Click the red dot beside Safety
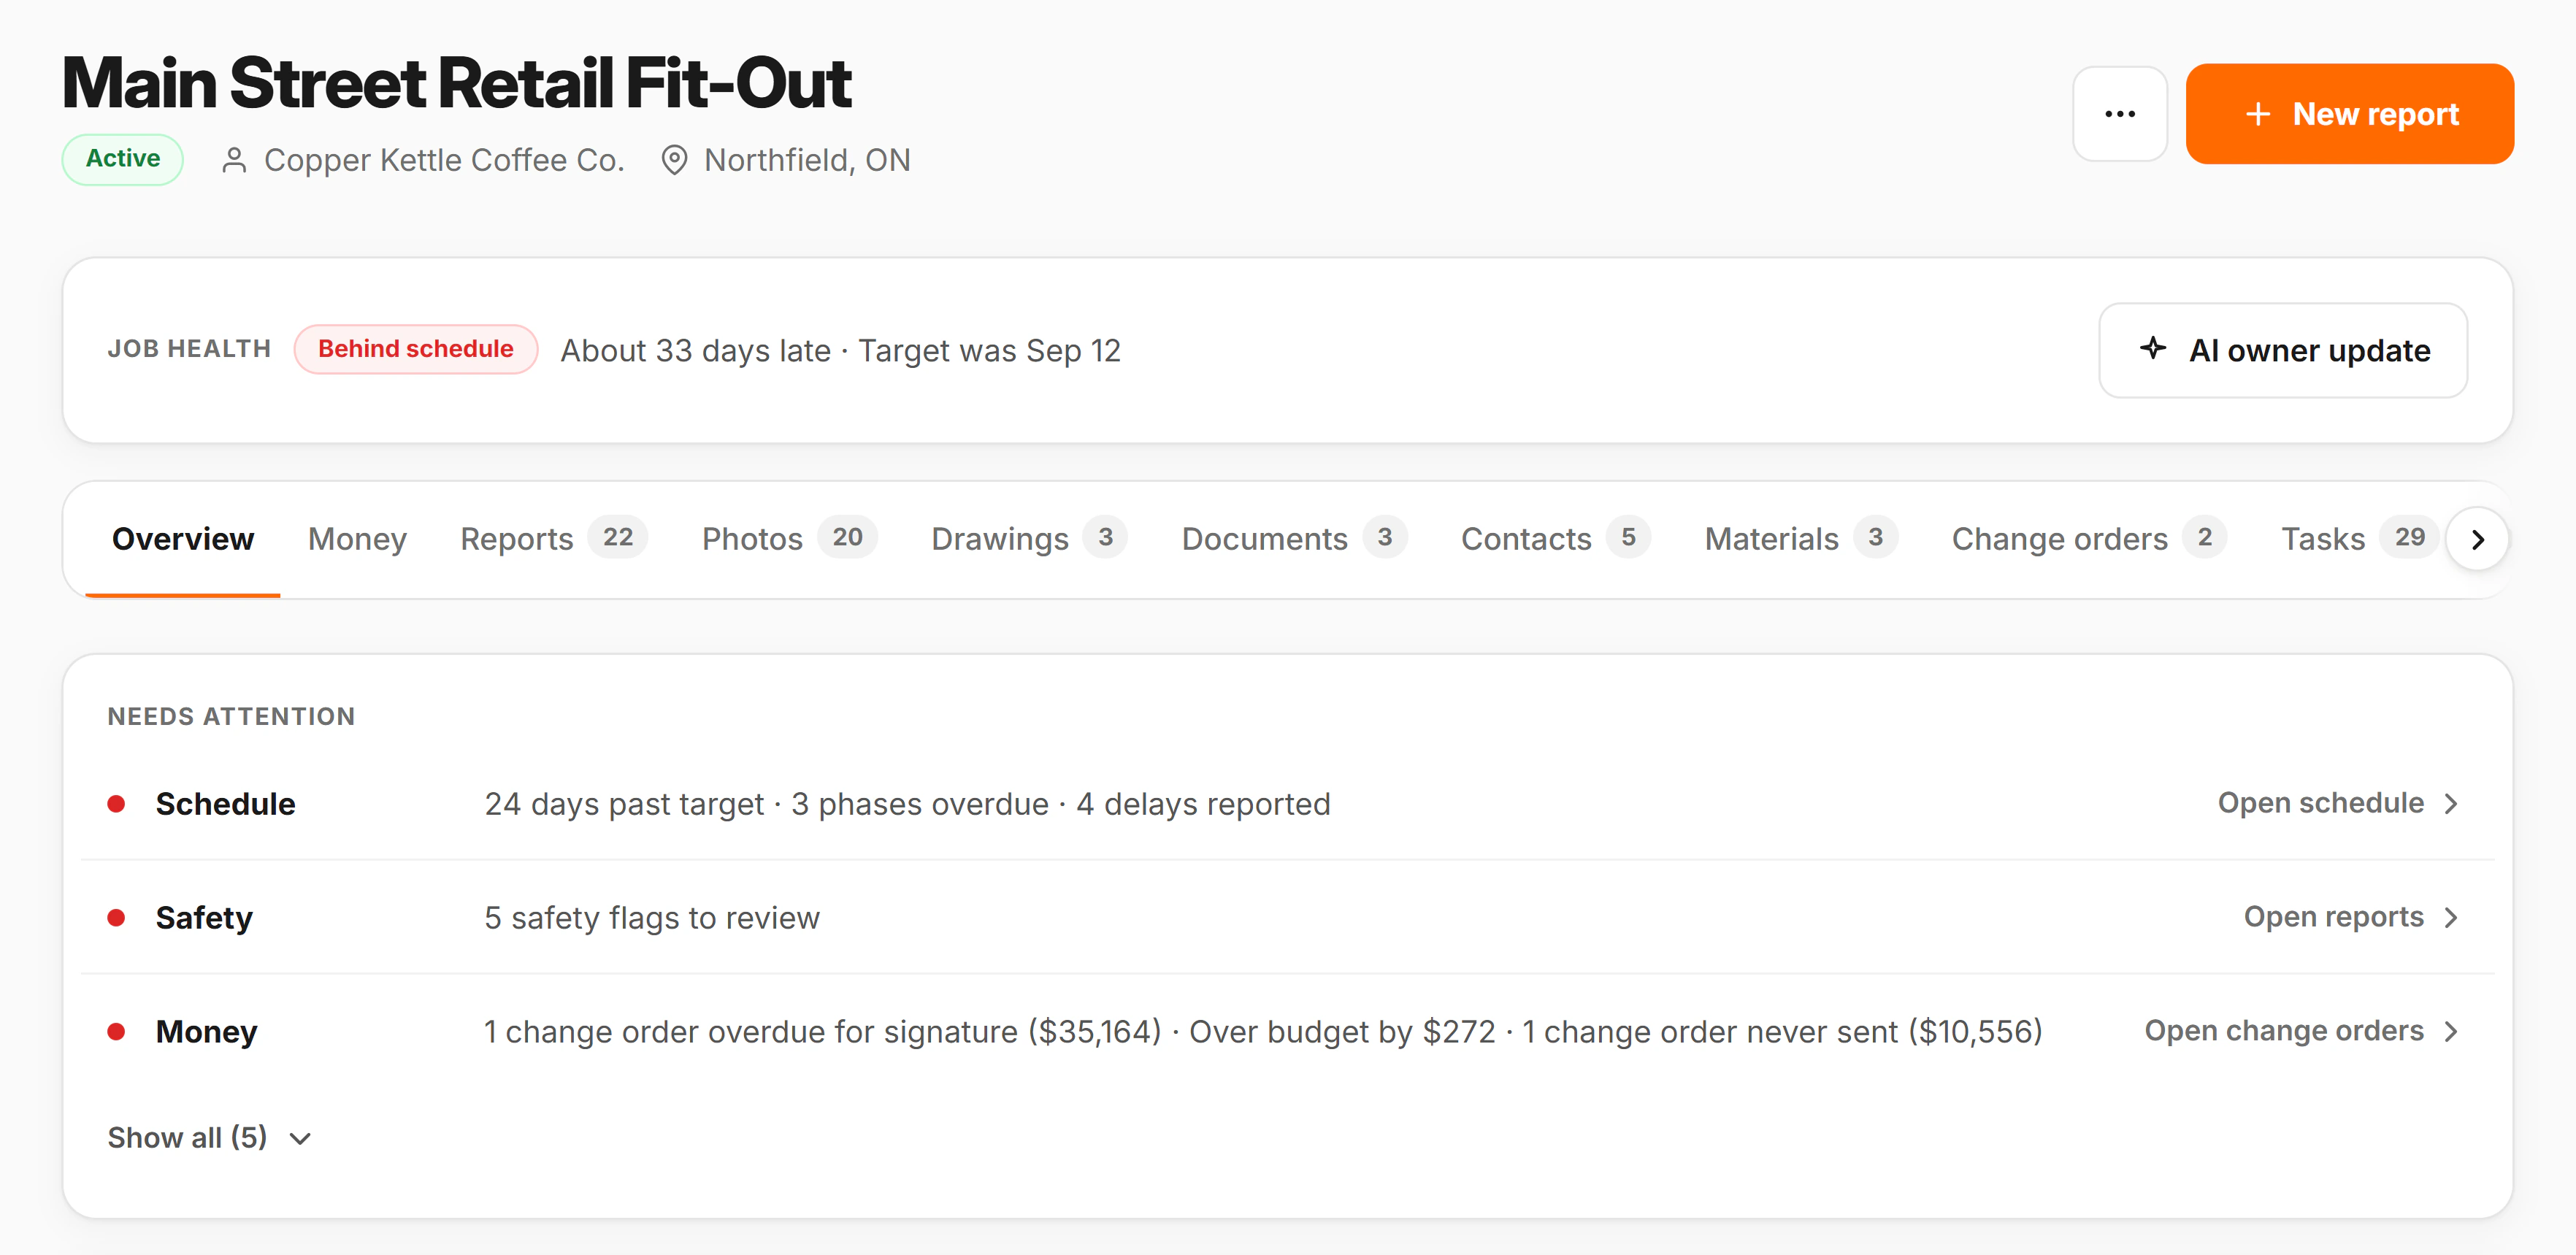The width and height of the screenshot is (2576, 1255). click(116, 918)
